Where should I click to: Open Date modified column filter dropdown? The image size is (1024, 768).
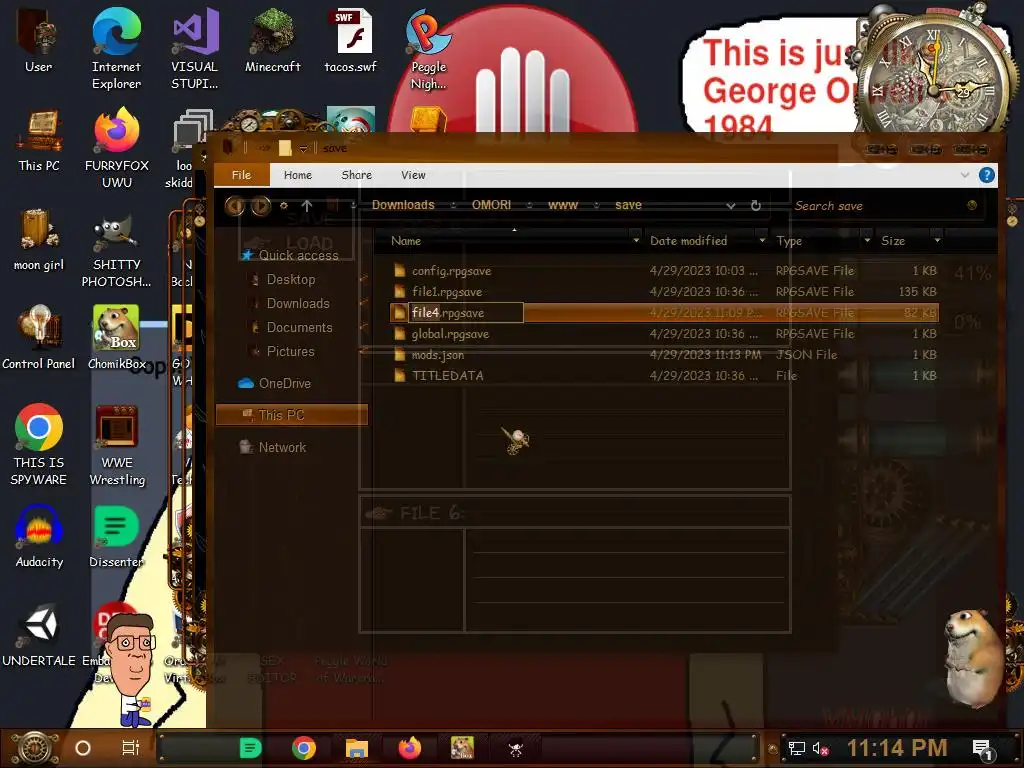click(x=761, y=241)
